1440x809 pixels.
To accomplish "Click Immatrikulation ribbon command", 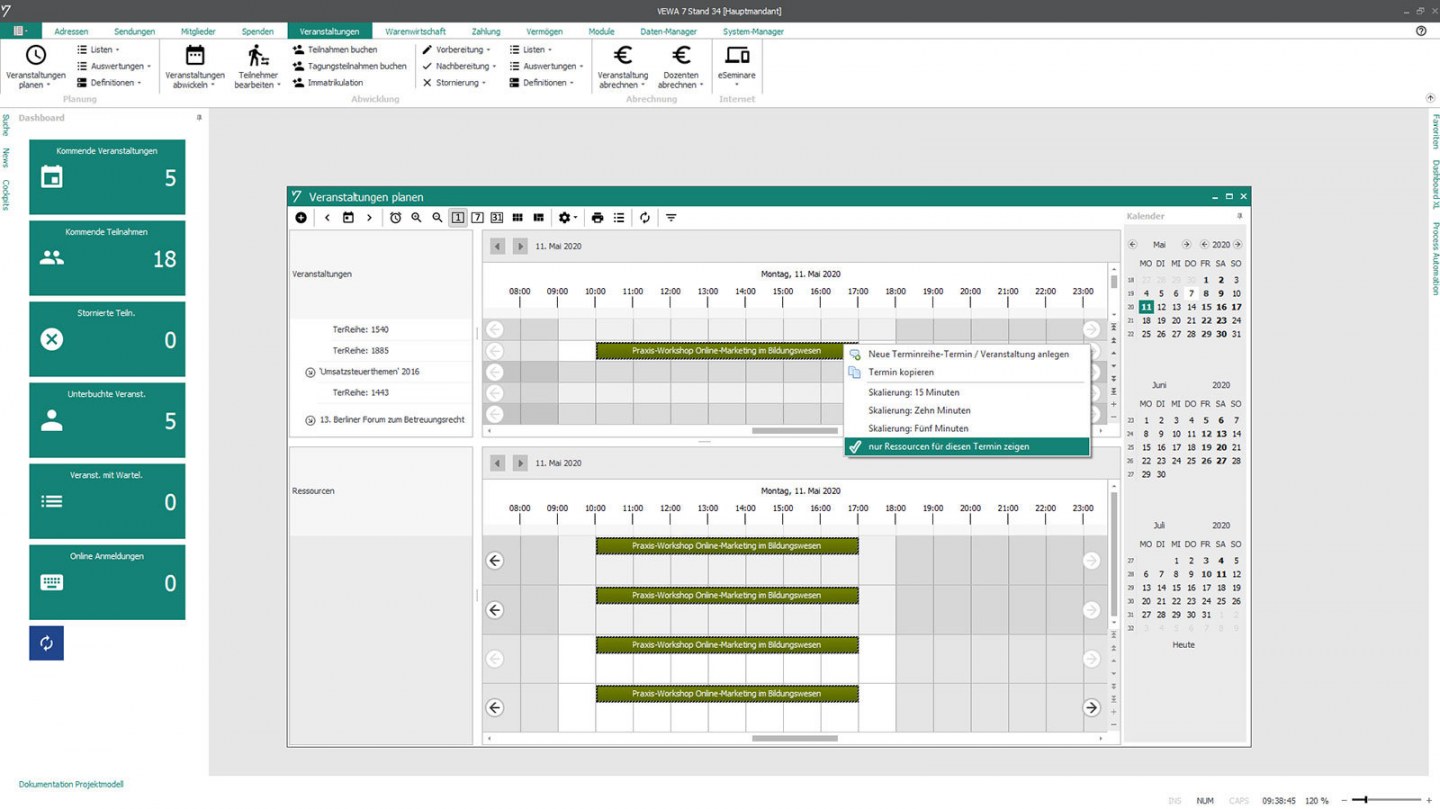I will click(x=327, y=83).
